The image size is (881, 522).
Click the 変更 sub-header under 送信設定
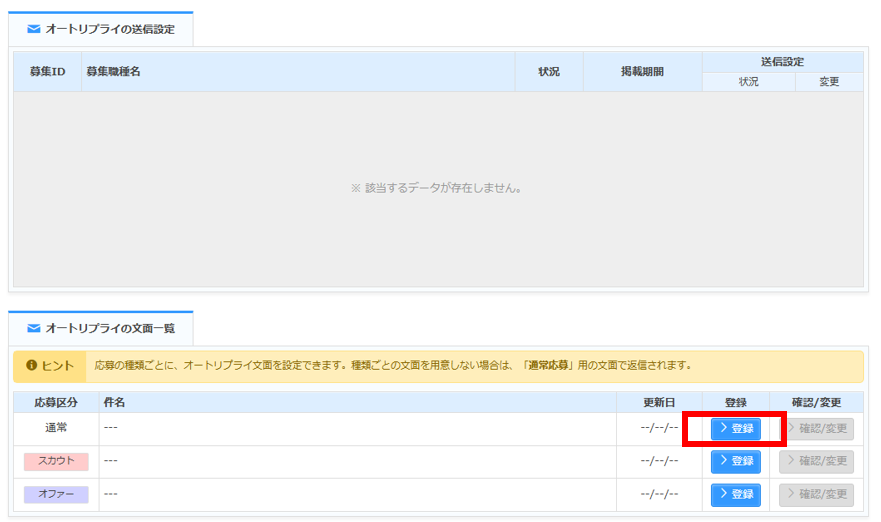point(829,82)
